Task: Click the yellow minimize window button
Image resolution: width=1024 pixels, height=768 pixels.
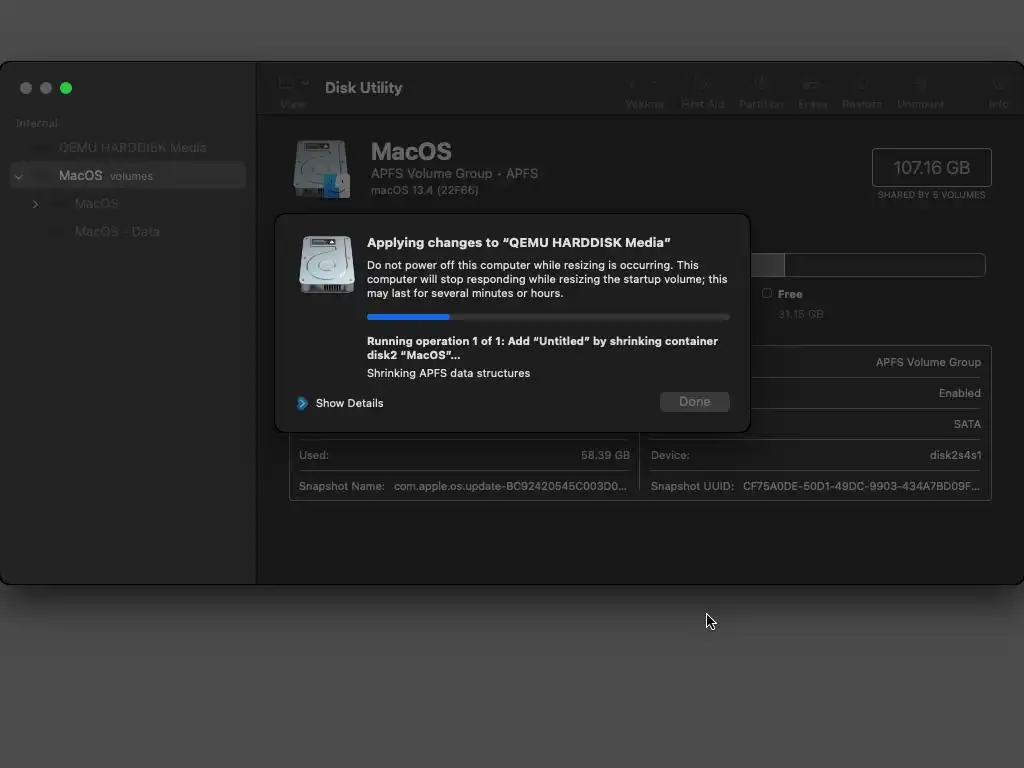Action: [46, 88]
